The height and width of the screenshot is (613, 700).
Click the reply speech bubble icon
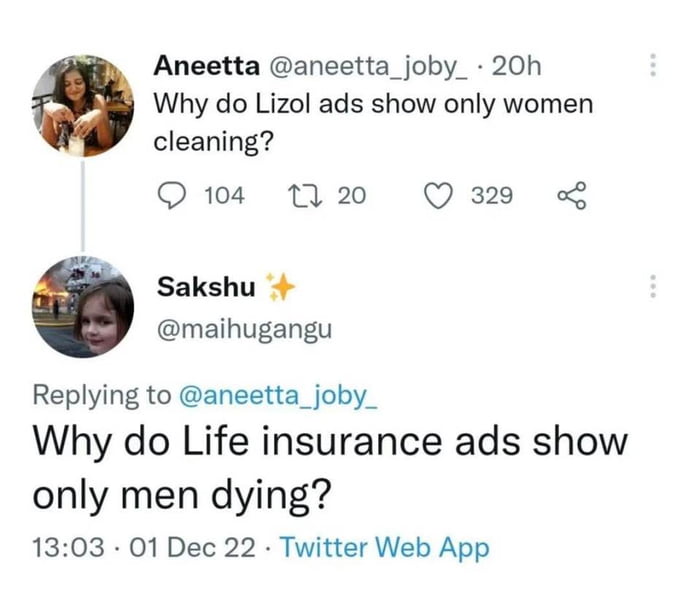point(172,194)
